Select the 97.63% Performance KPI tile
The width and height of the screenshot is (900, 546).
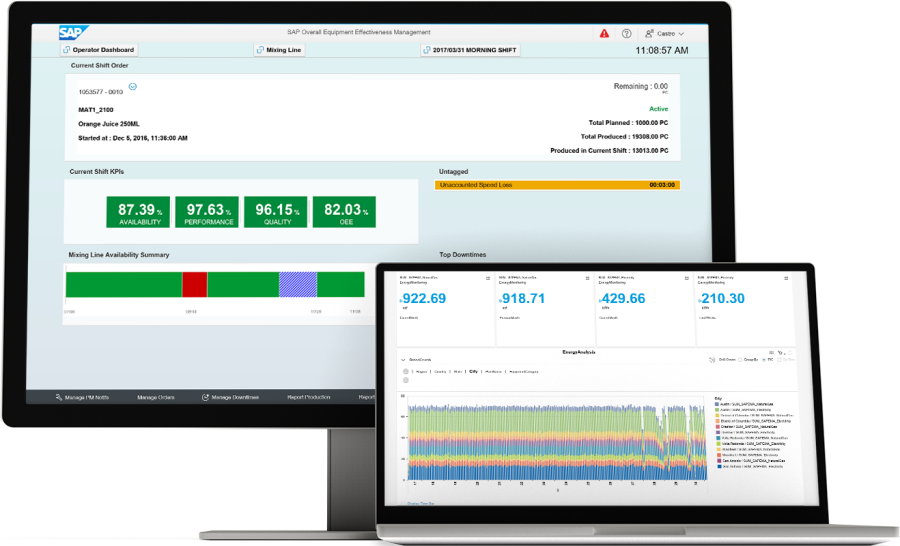[x=207, y=212]
